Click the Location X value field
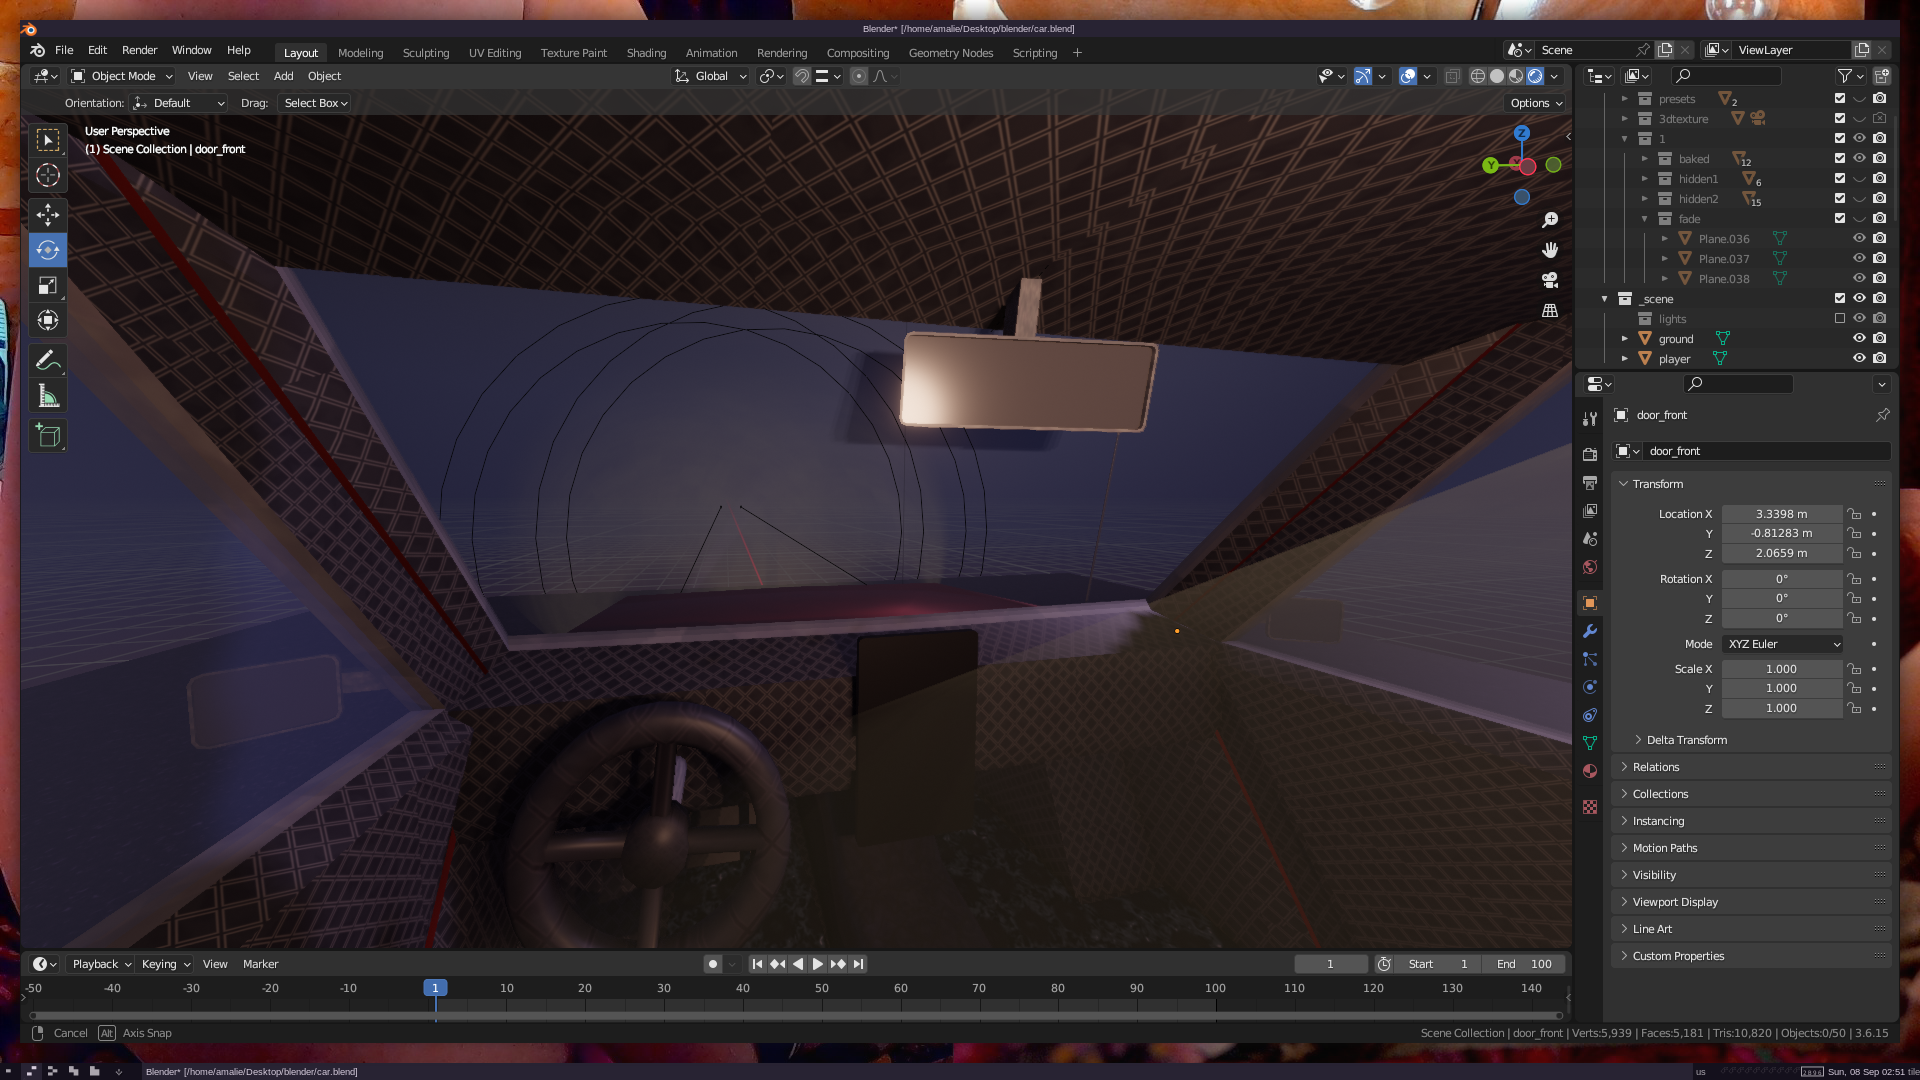The width and height of the screenshot is (1920, 1080). 1781,514
